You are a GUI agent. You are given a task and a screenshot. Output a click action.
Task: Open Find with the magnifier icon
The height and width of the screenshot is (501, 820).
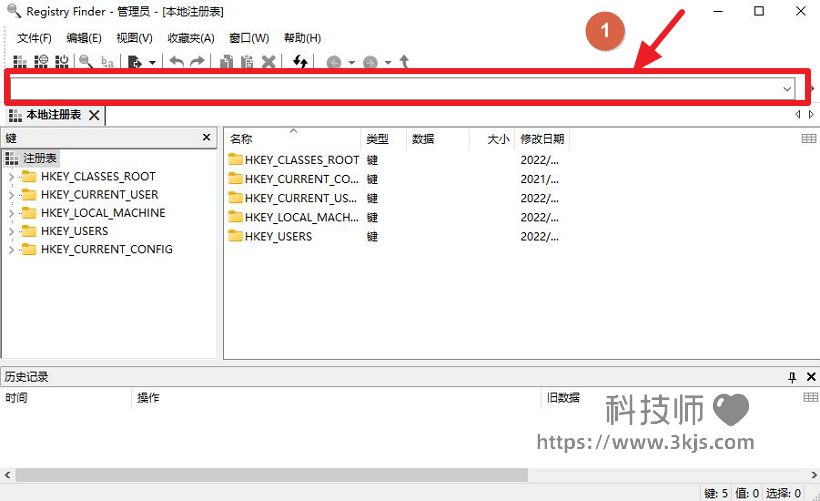coord(86,62)
